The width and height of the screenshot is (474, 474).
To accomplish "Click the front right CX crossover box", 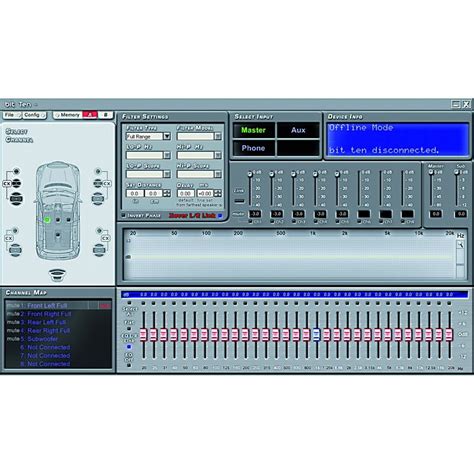I will click(x=107, y=184).
